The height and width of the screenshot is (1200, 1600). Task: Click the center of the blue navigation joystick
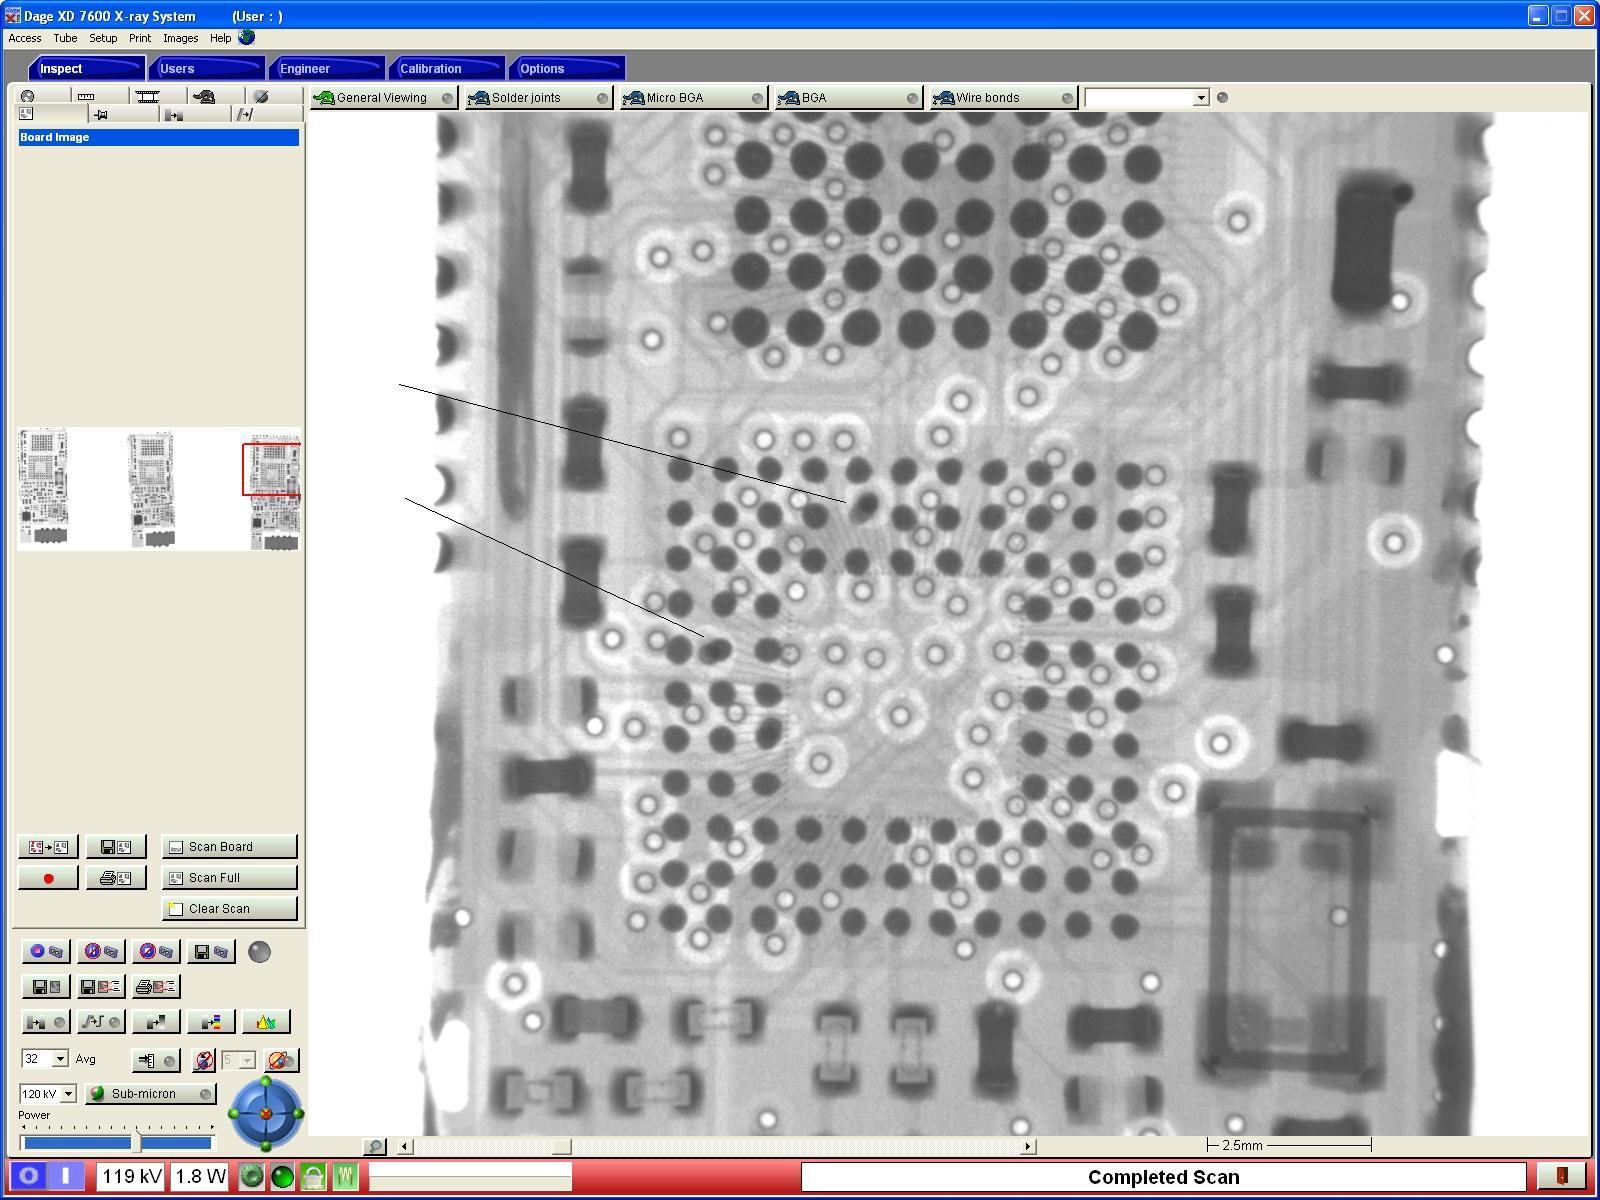[x=266, y=1113]
